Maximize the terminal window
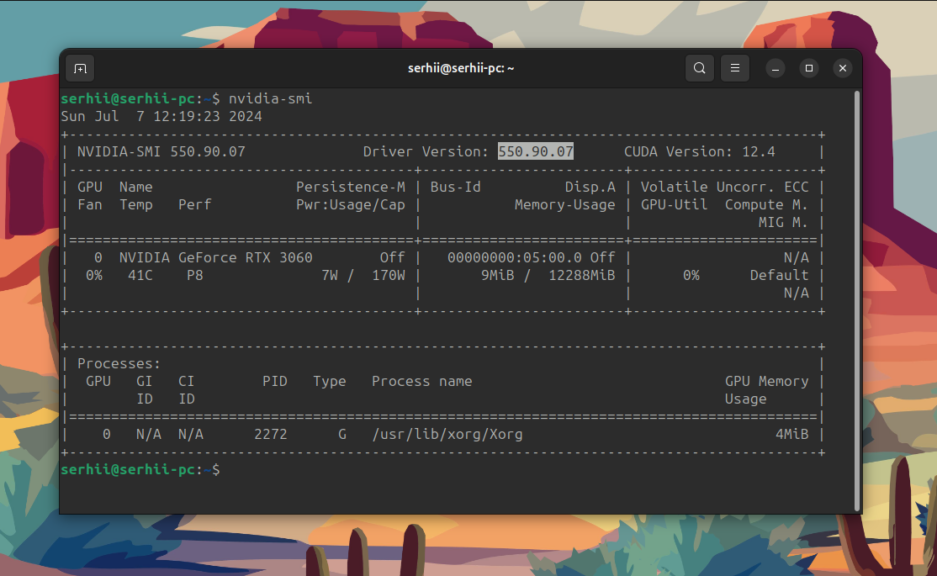 tap(809, 68)
